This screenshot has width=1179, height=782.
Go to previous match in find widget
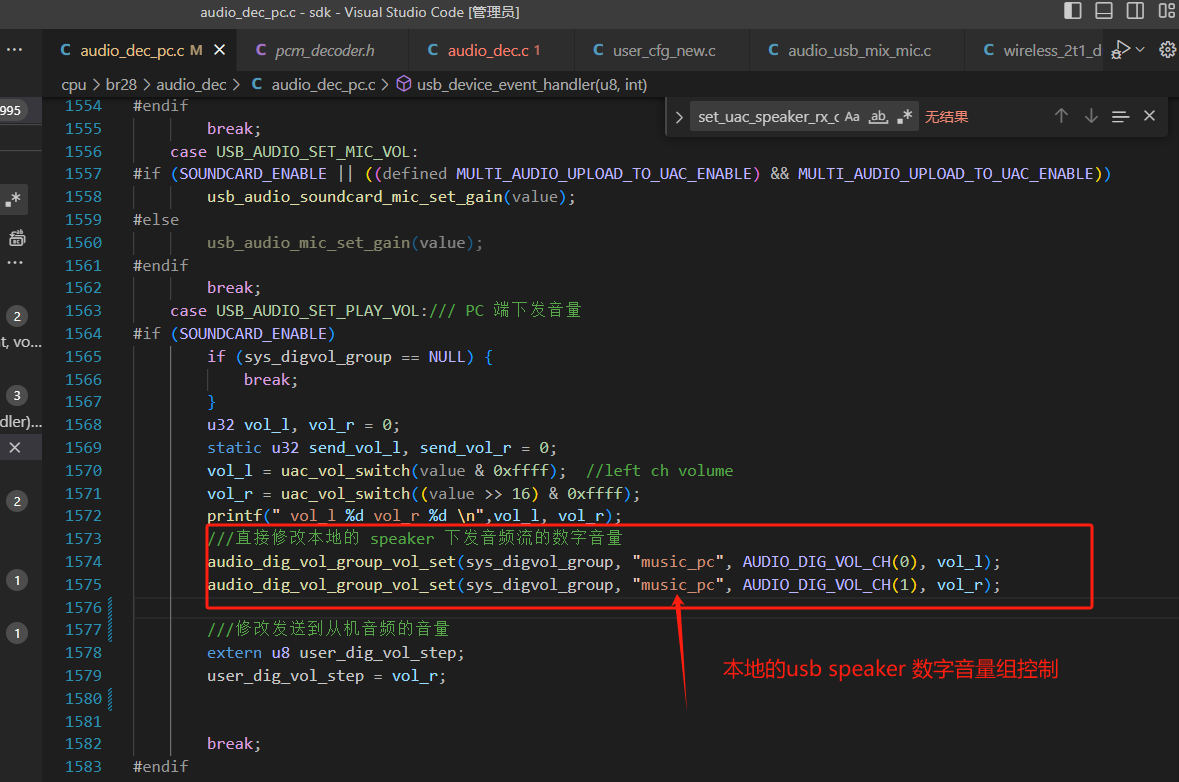(x=1061, y=116)
